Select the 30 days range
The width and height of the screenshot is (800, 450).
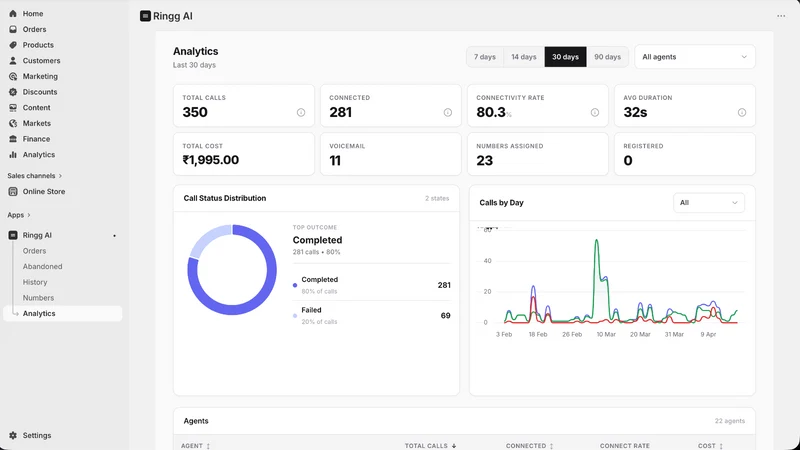(x=565, y=57)
